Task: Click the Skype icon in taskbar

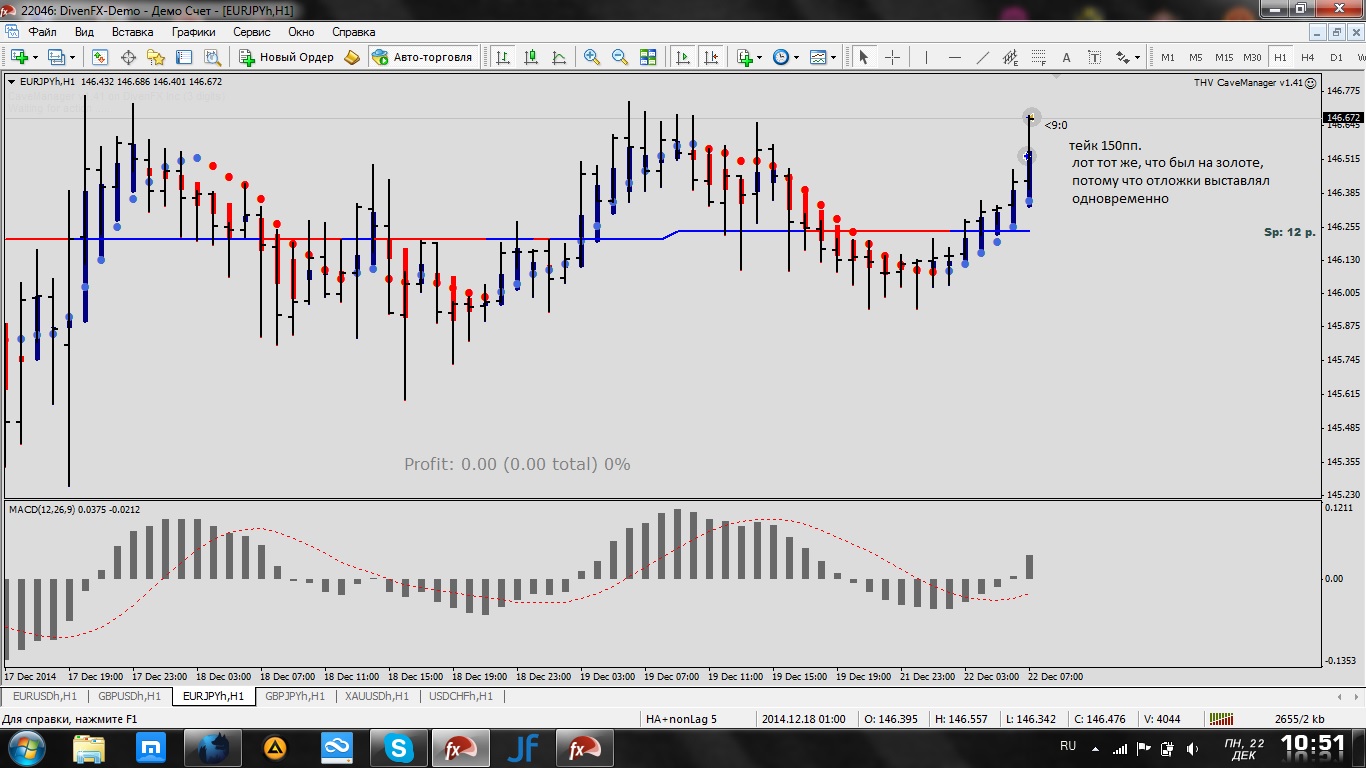Action: pyautogui.click(x=400, y=748)
